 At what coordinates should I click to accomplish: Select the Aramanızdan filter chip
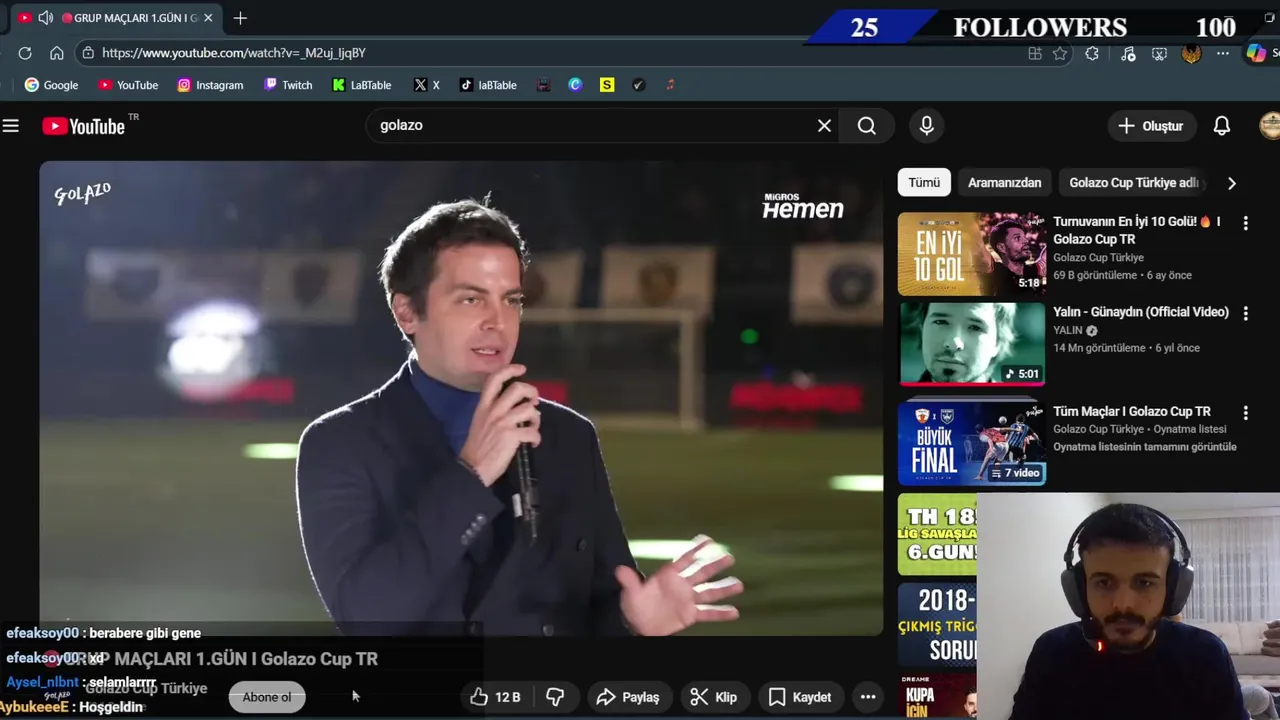pyautogui.click(x=1004, y=183)
